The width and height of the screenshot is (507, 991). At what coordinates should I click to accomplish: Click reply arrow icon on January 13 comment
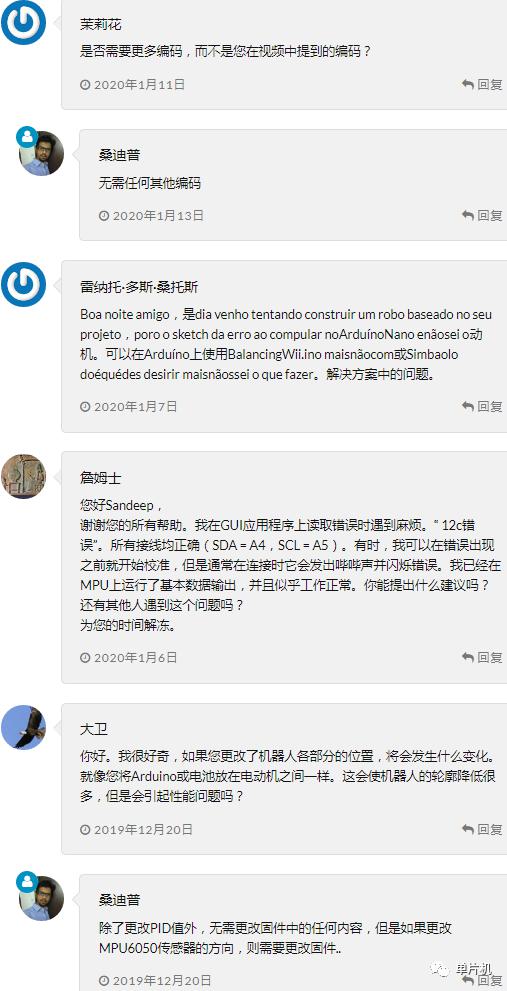tap(468, 216)
